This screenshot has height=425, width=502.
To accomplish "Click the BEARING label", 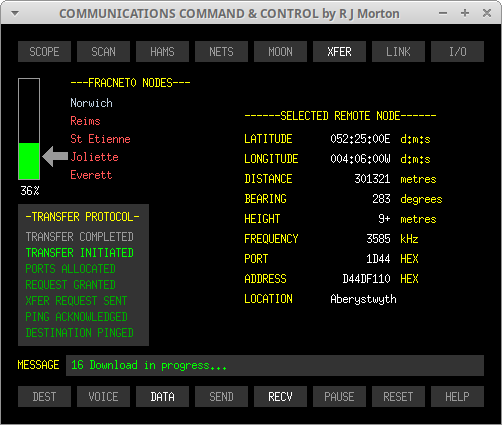I will point(265,199).
